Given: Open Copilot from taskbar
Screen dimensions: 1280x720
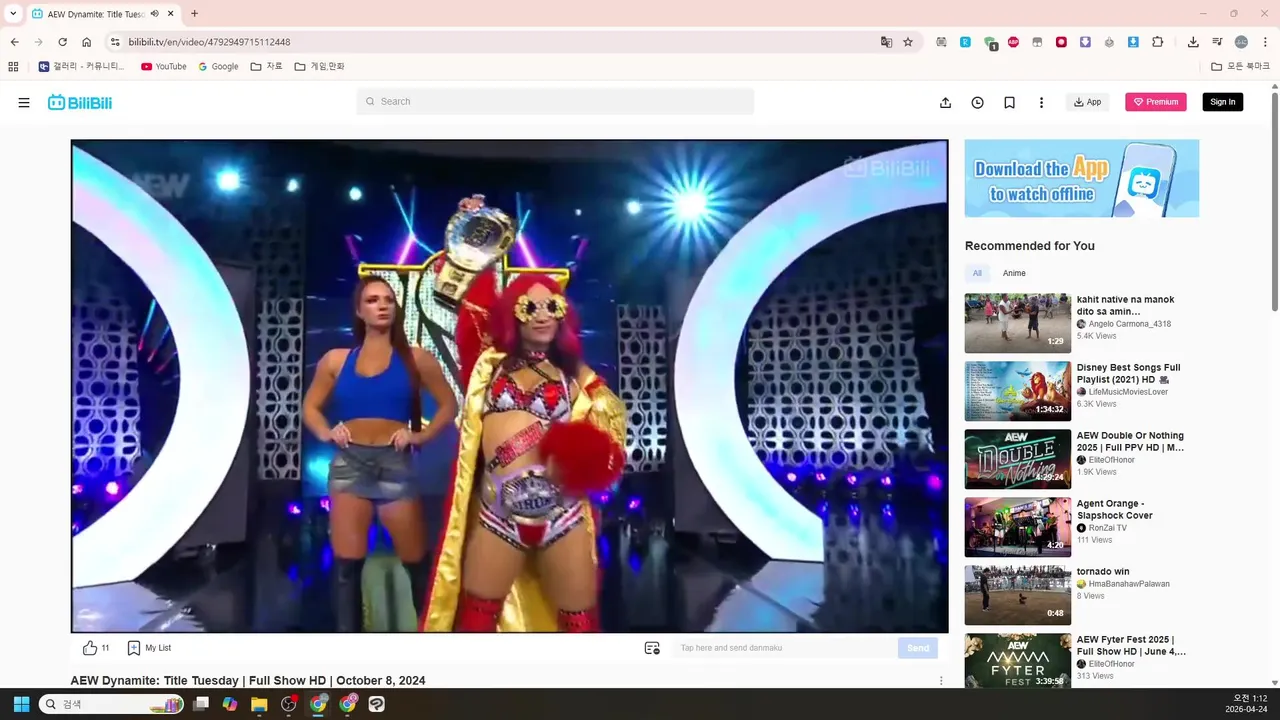Looking at the screenshot, I should tap(230, 704).
